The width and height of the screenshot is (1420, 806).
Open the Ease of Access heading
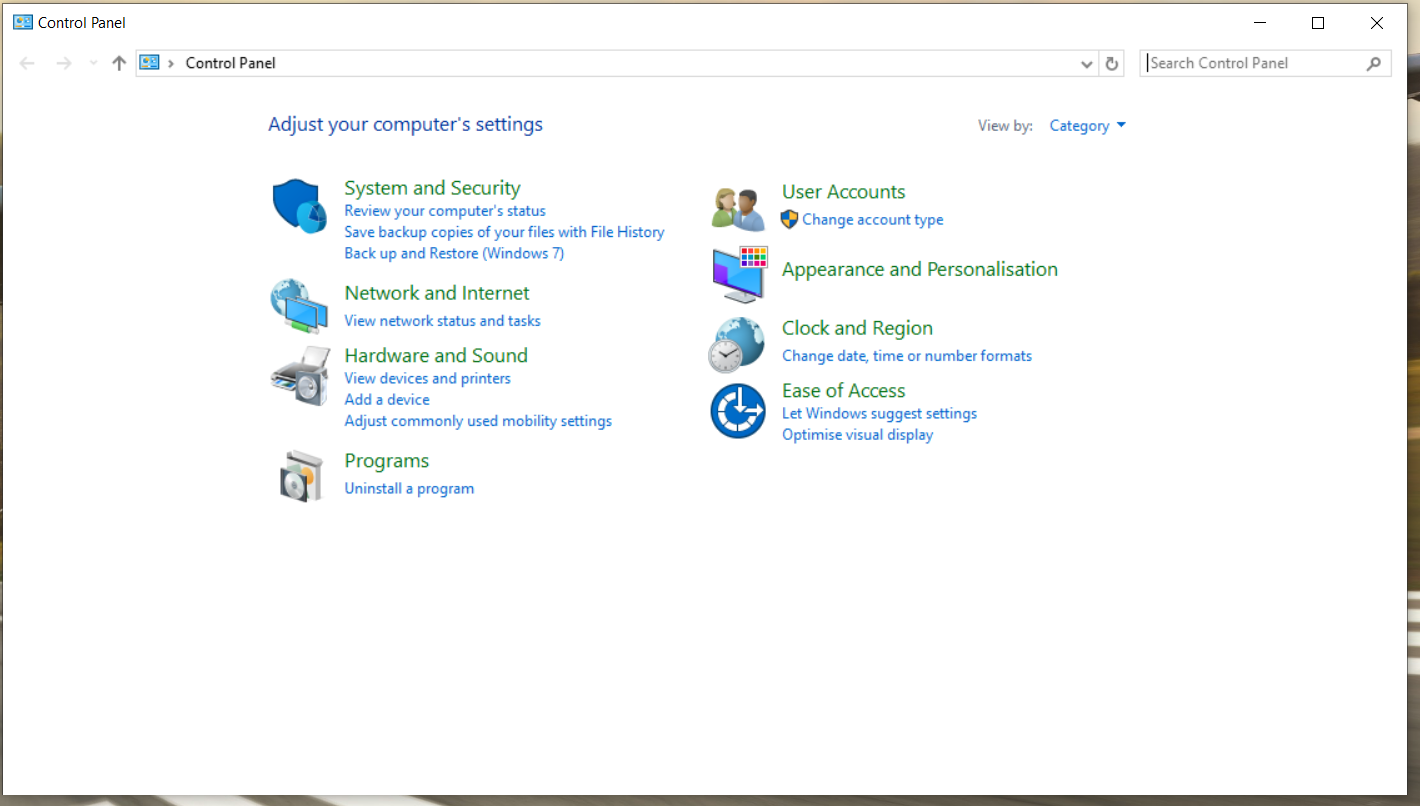(x=844, y=391)
